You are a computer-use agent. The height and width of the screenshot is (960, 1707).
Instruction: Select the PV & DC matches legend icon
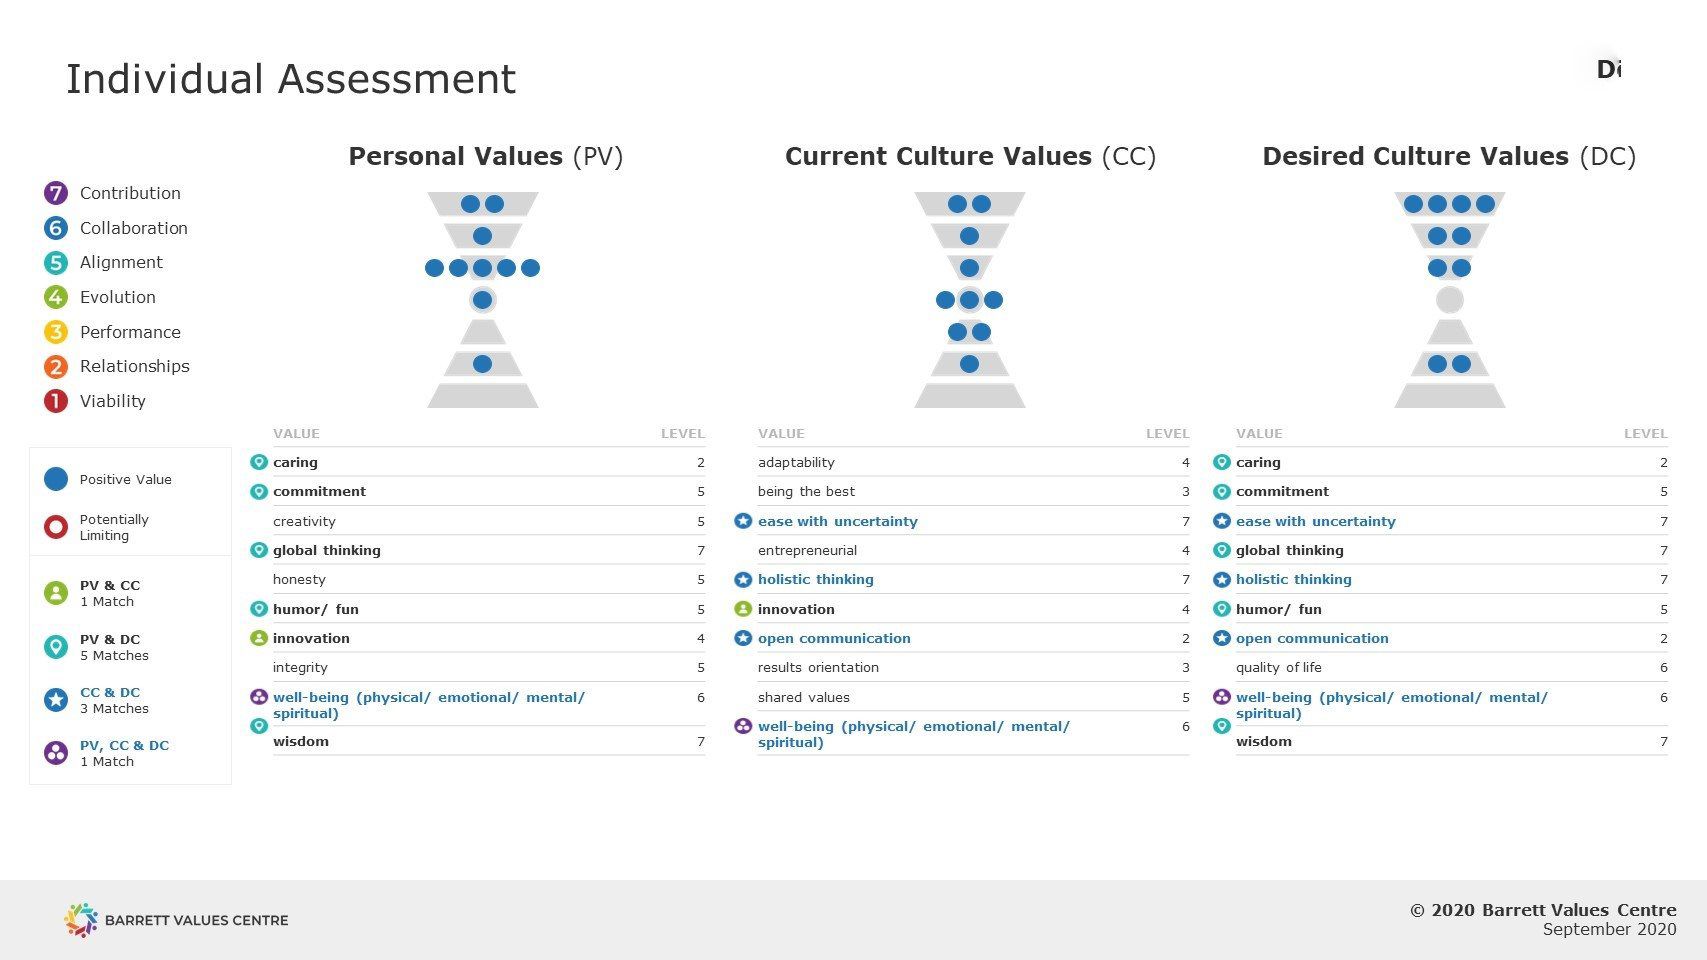(56, 647)
